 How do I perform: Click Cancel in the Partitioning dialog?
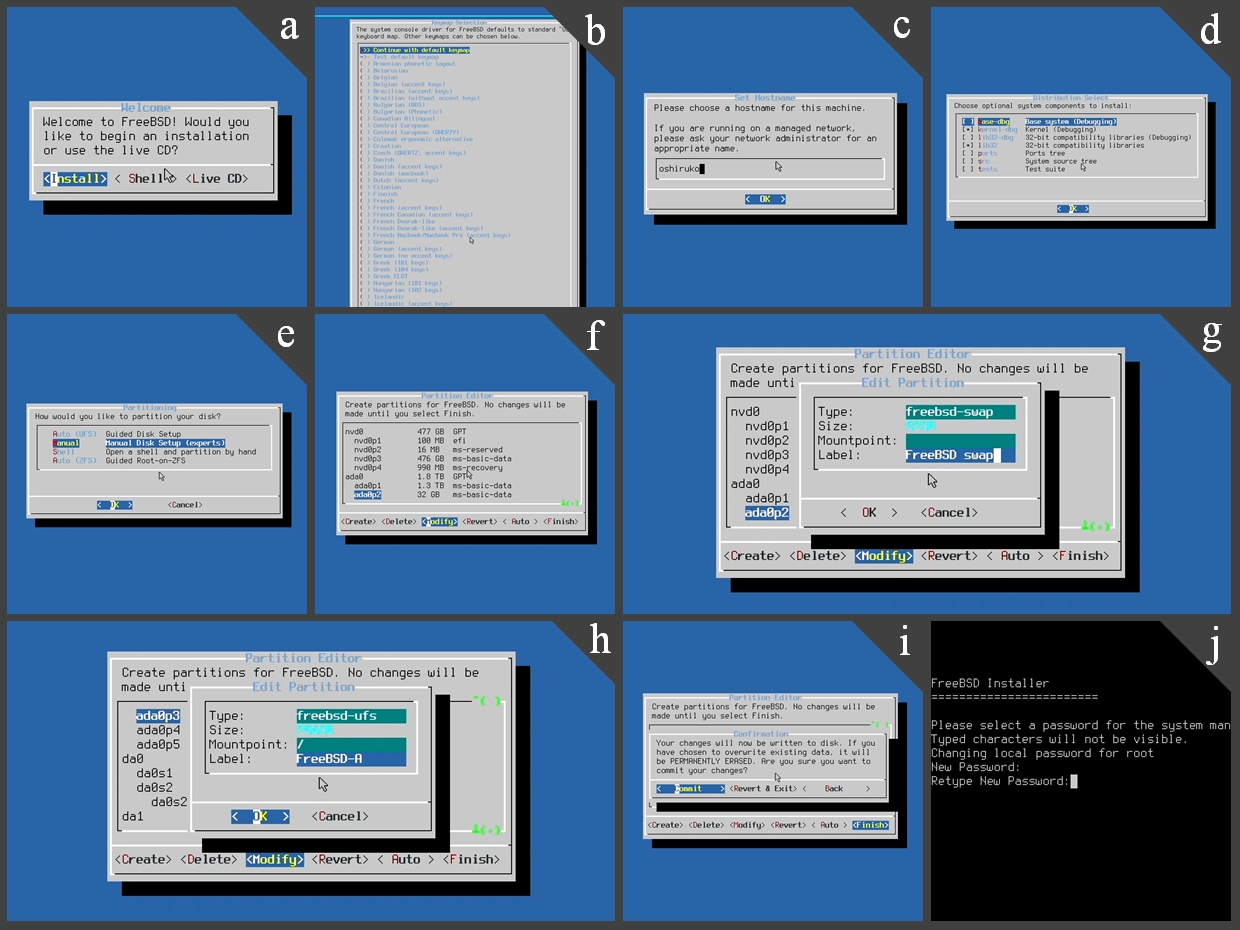(x=185, y=505)
